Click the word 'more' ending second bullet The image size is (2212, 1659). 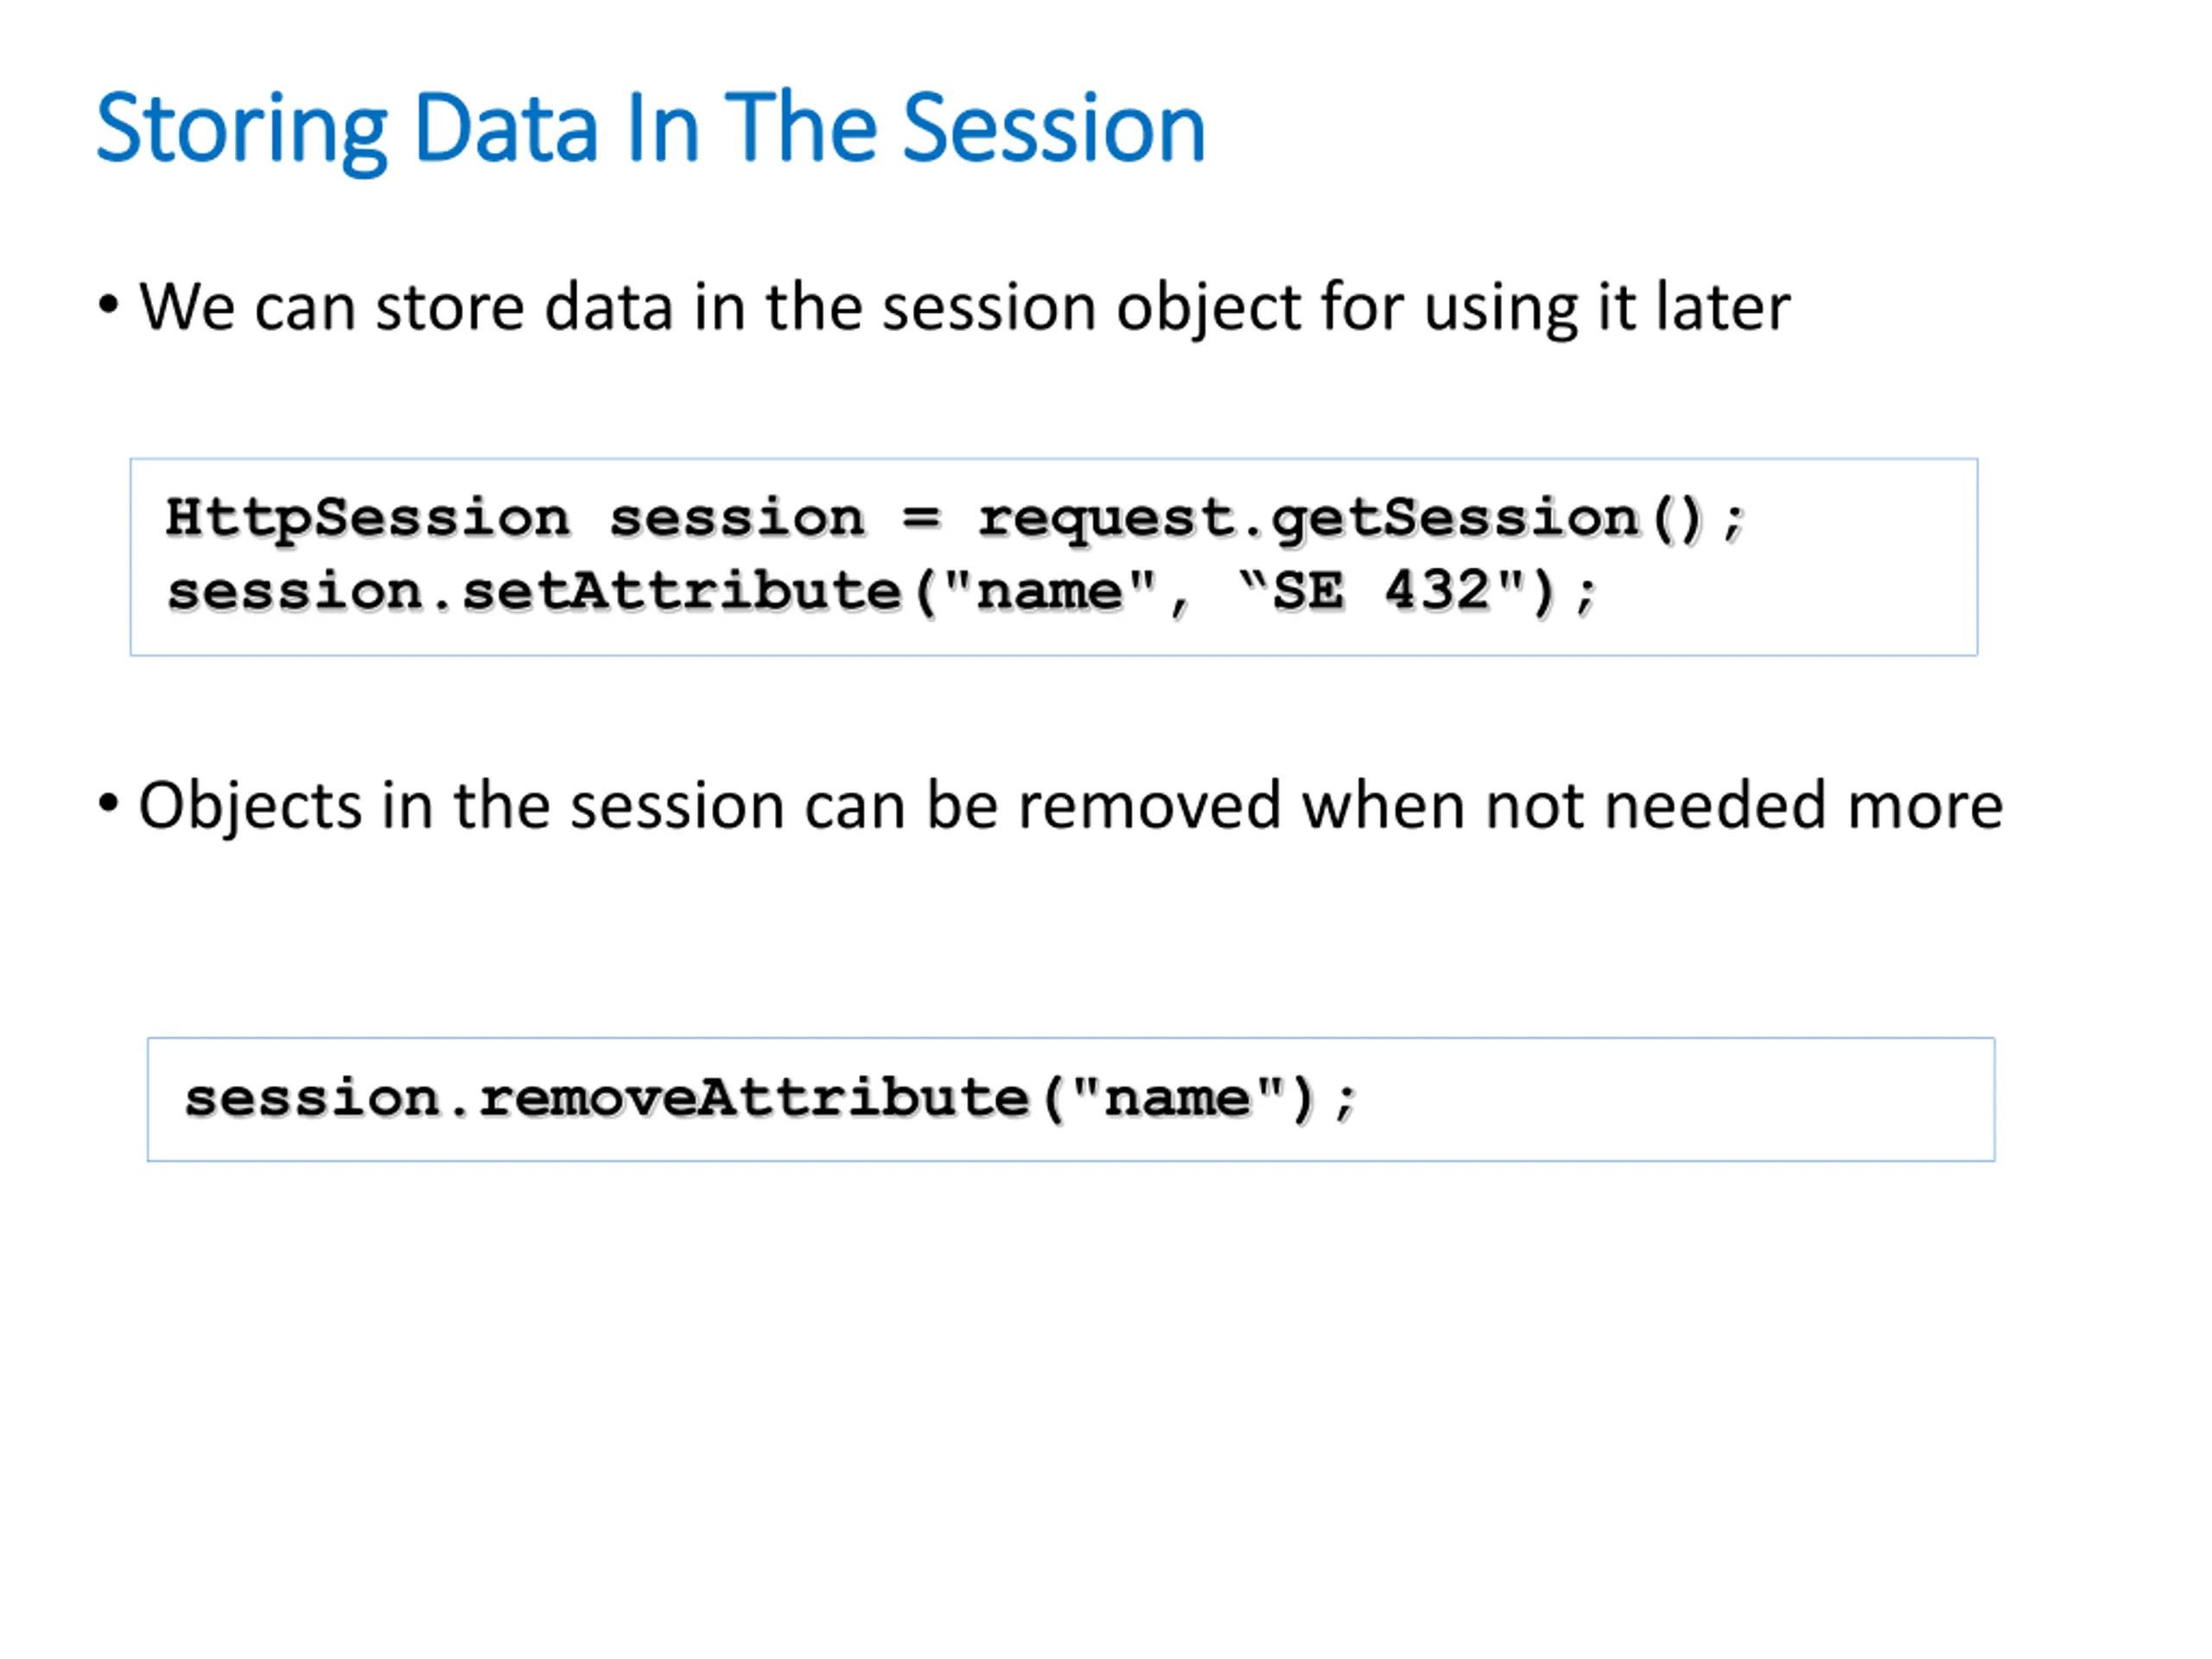tap(1925, 806)
